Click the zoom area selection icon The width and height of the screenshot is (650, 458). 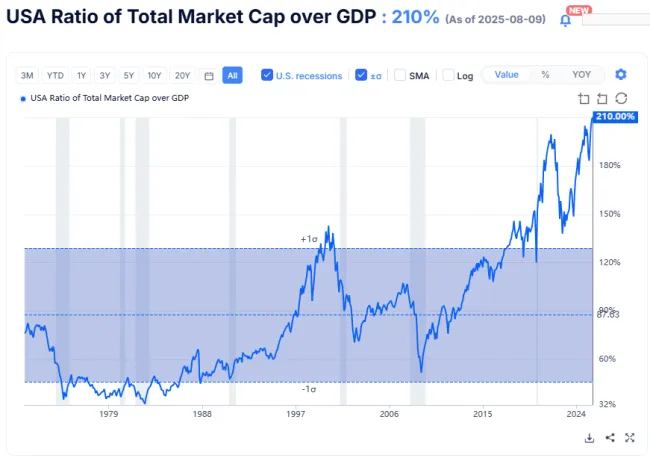(584, 98)
